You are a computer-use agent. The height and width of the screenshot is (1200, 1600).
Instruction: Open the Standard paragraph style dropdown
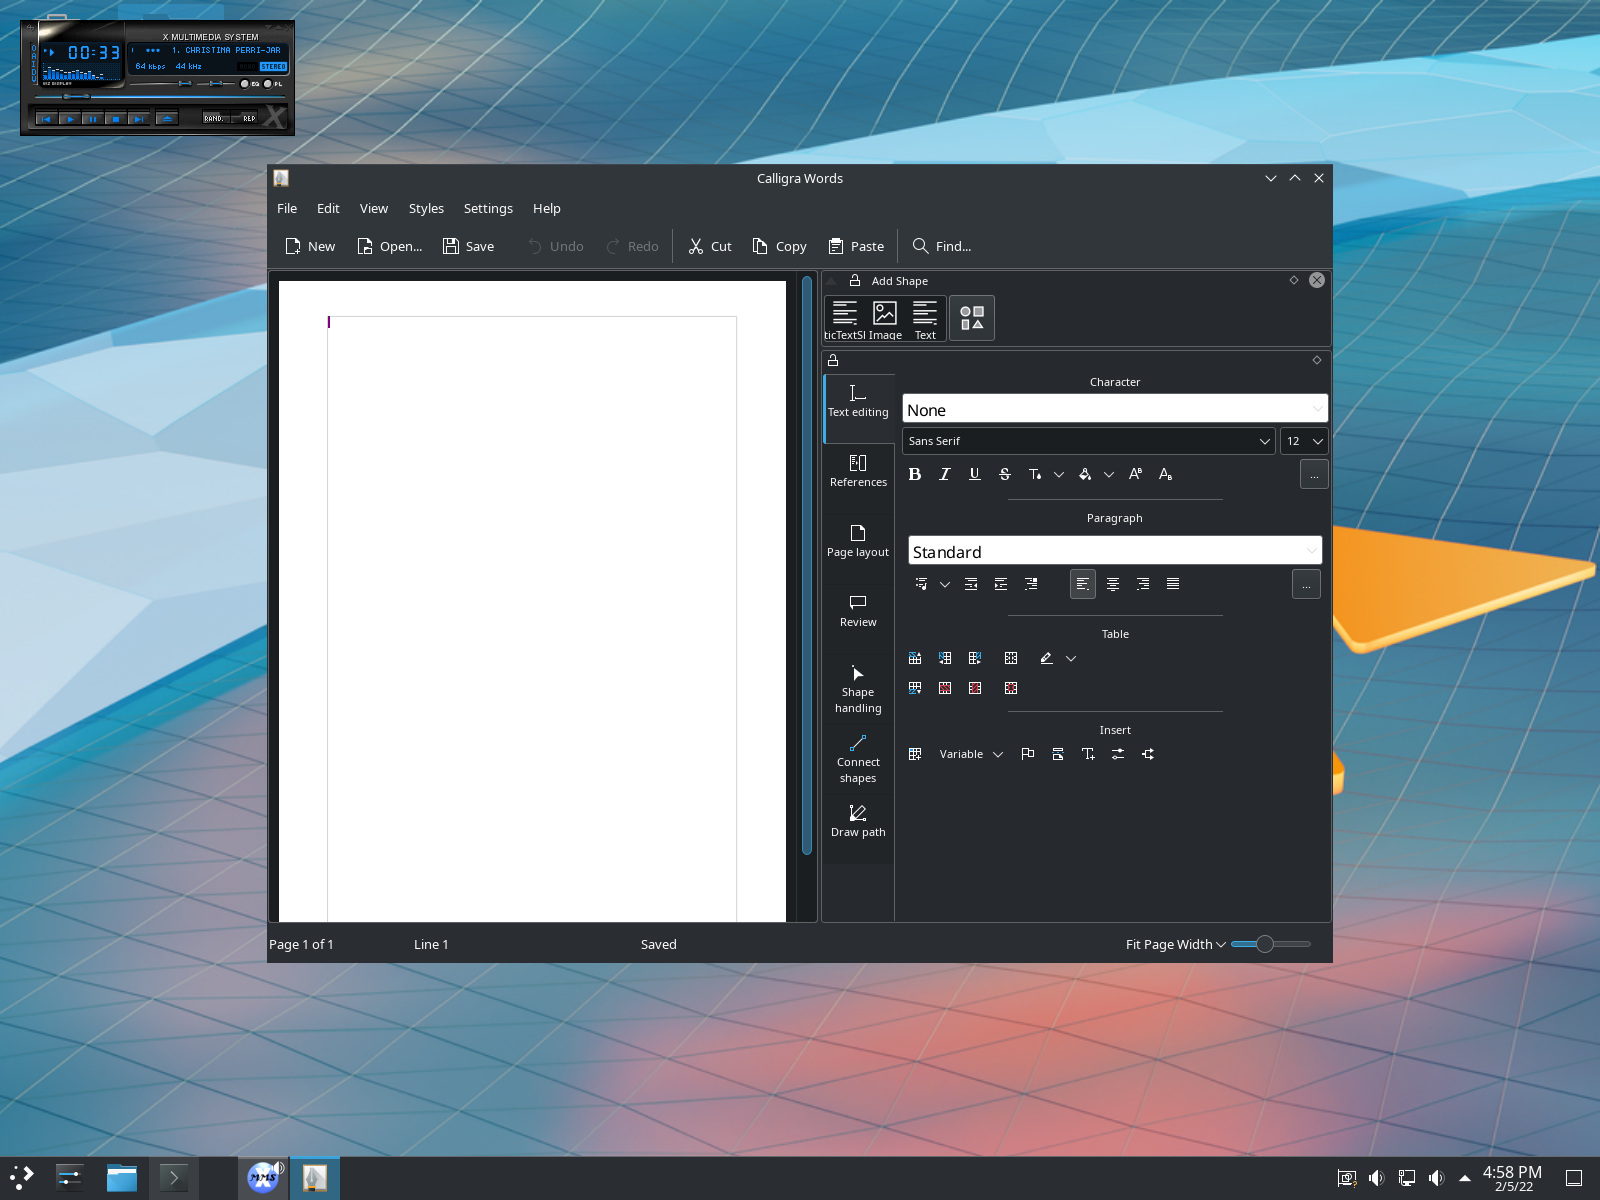pos(1115,551)
